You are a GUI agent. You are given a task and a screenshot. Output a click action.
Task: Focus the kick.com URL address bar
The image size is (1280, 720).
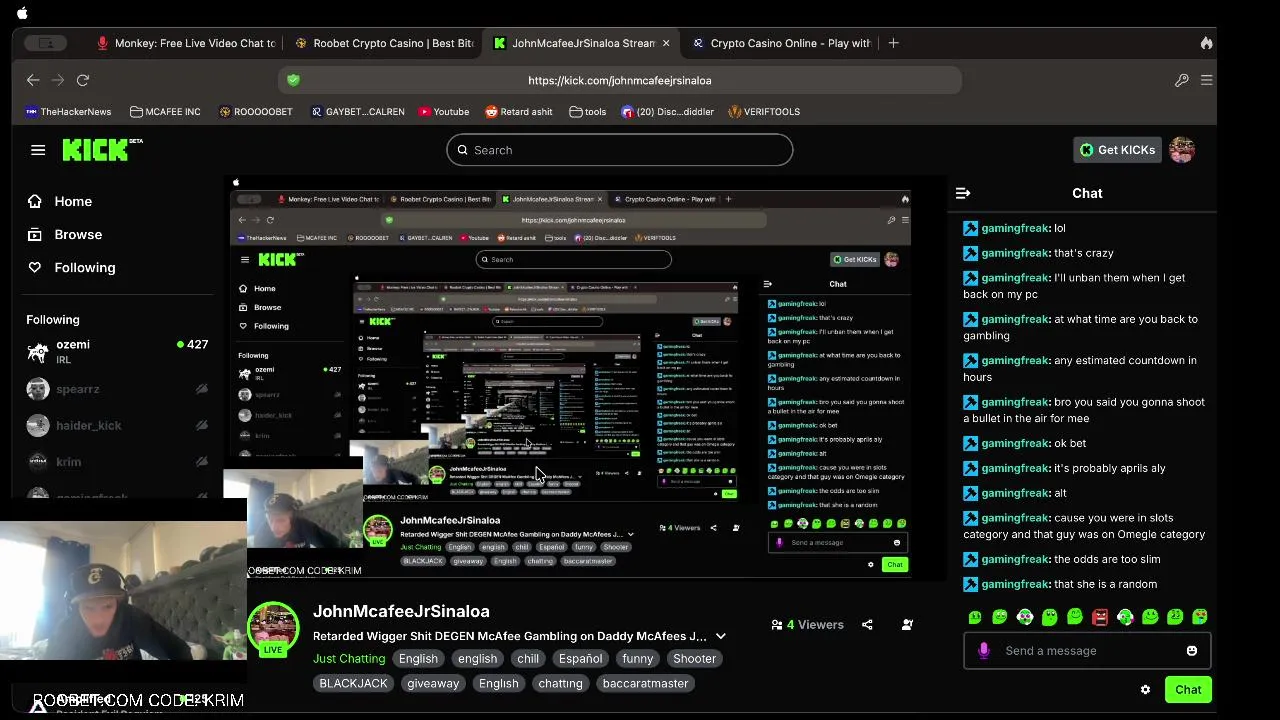[619, 80]
